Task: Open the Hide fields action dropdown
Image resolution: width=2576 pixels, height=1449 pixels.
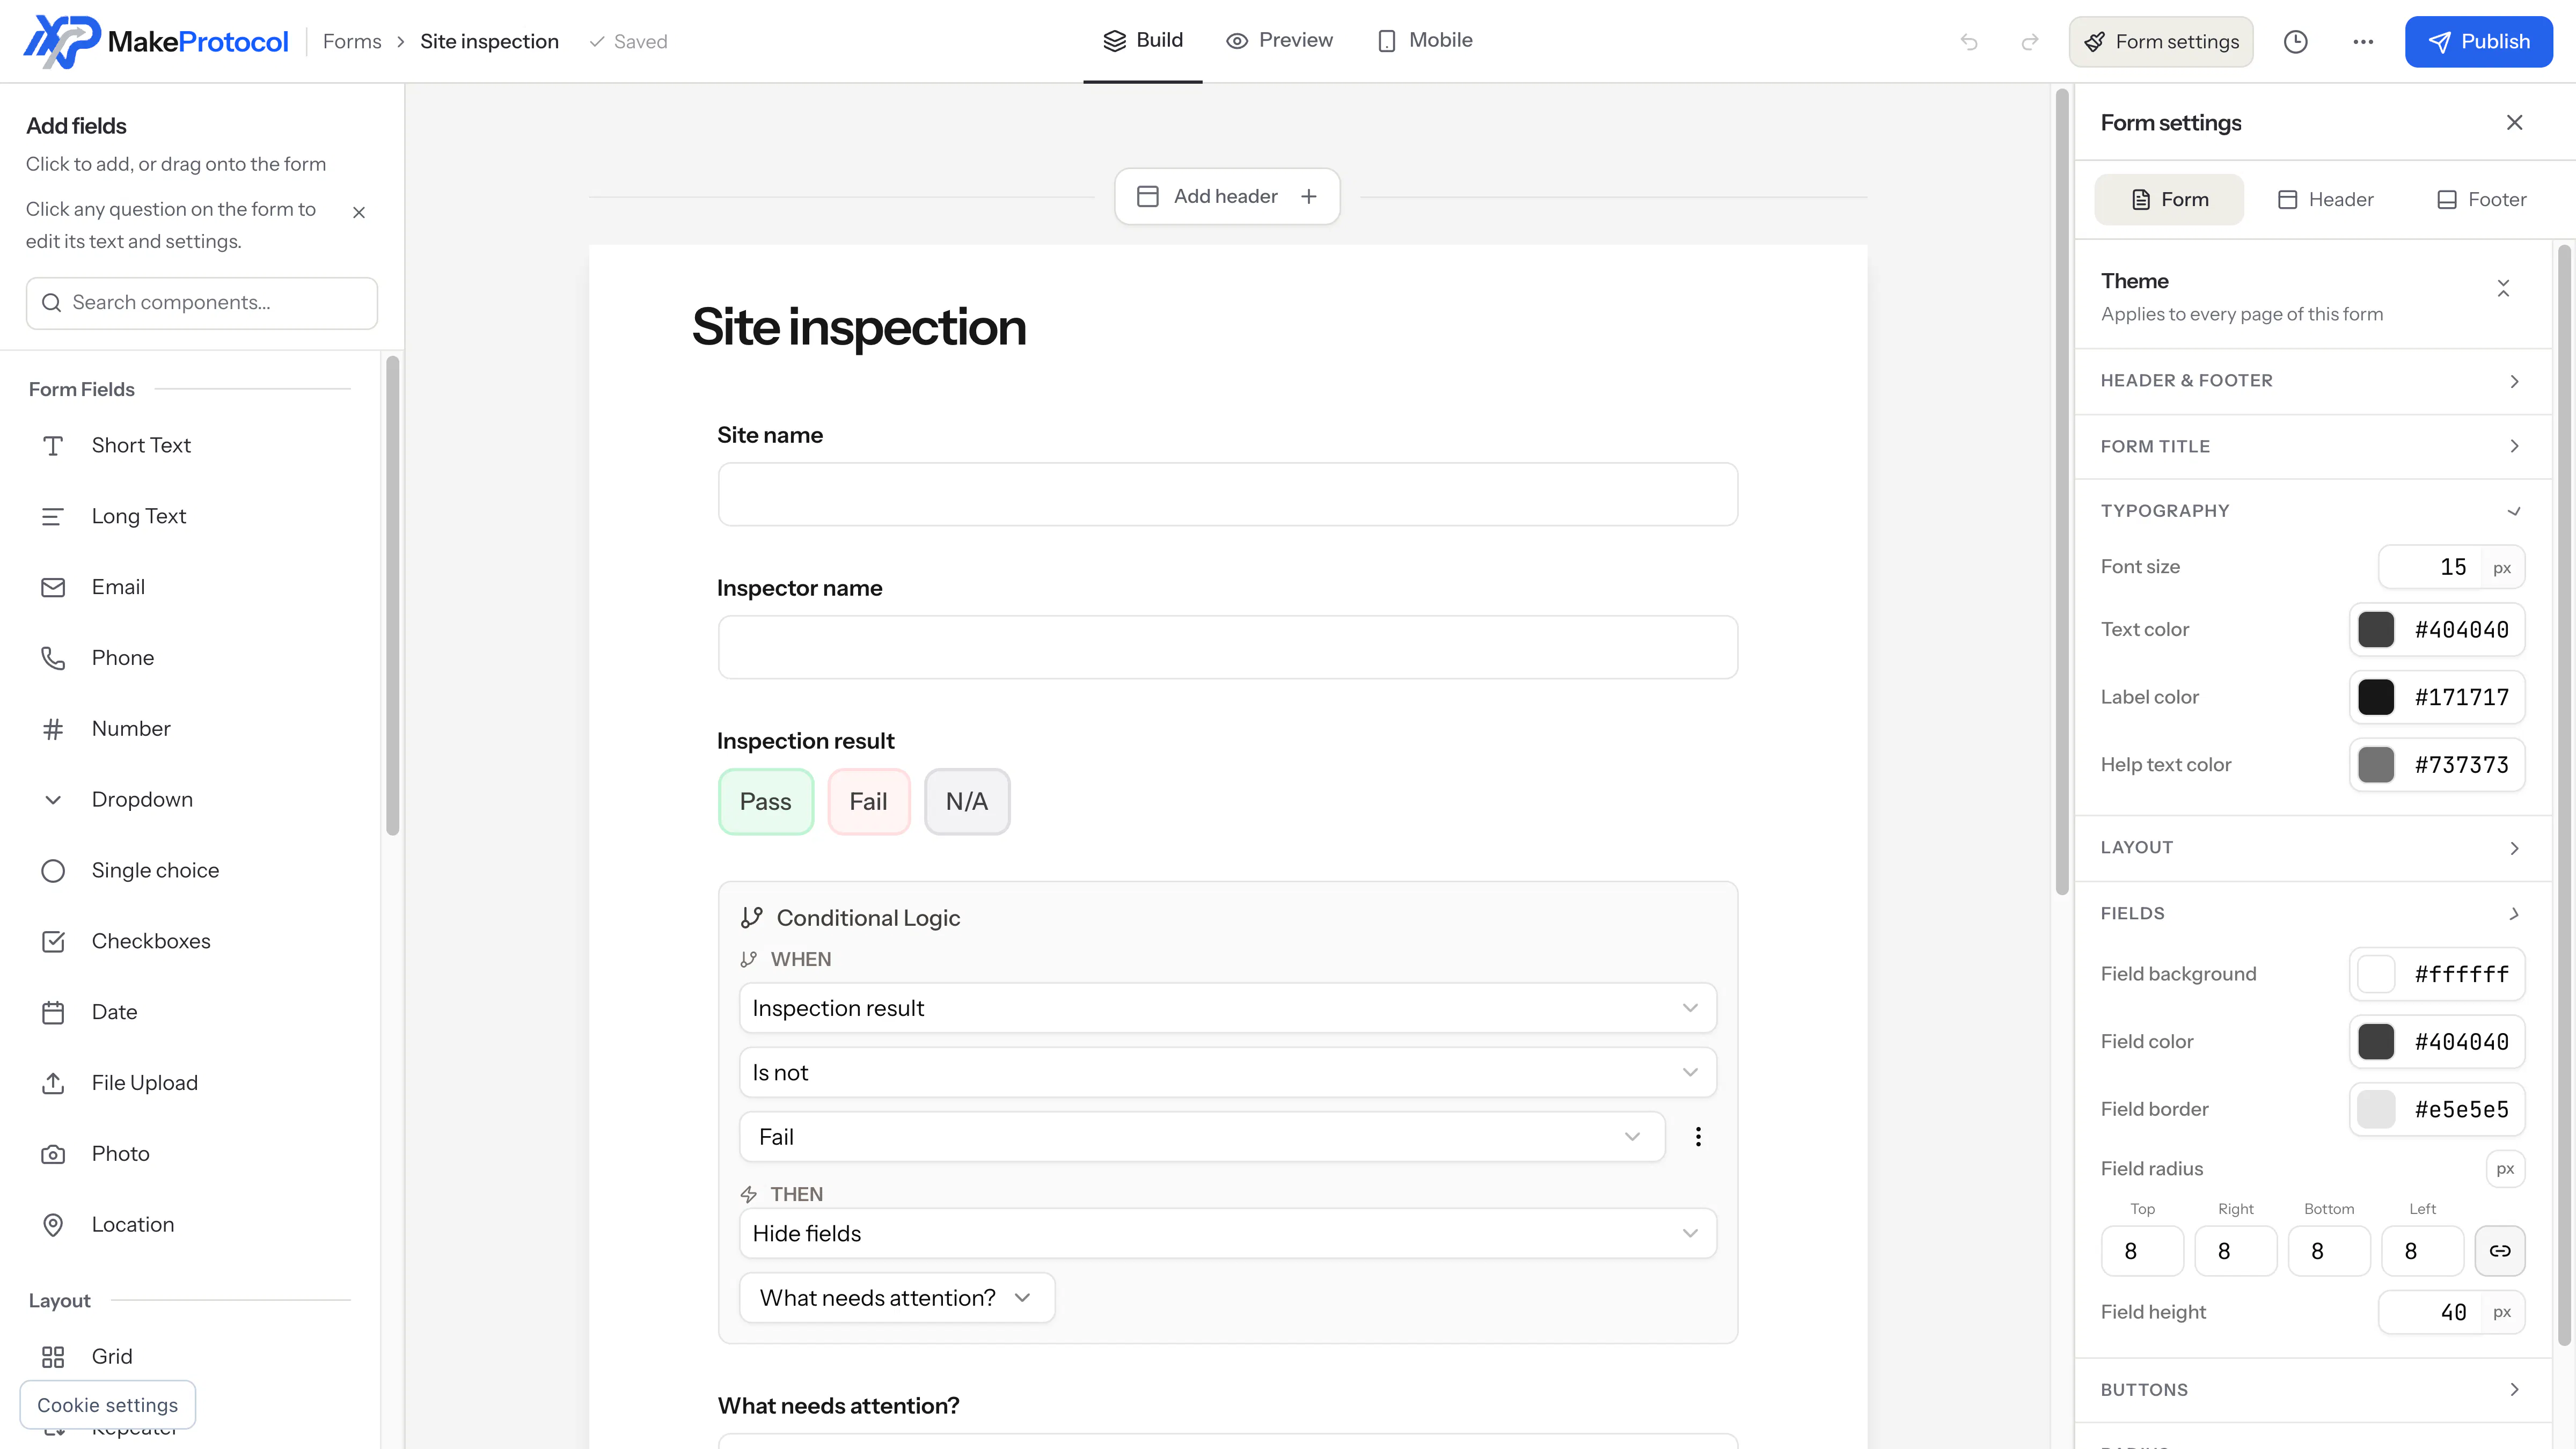Action: (1228, 1234)
